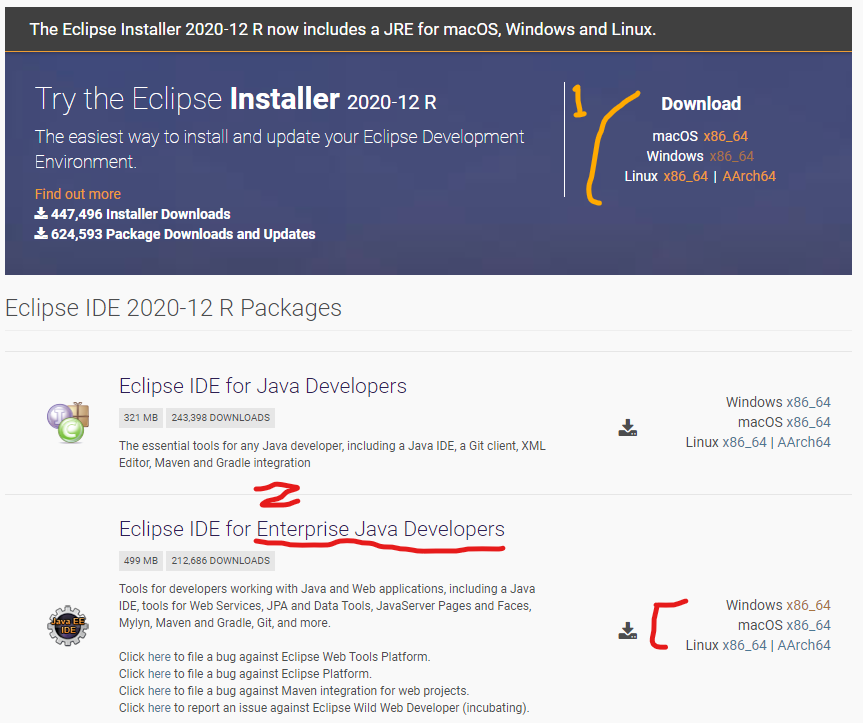Get Enterprise Java package for Linux AArch64
This screenshot has height=723, width=863.
click(x=804, y=645)
